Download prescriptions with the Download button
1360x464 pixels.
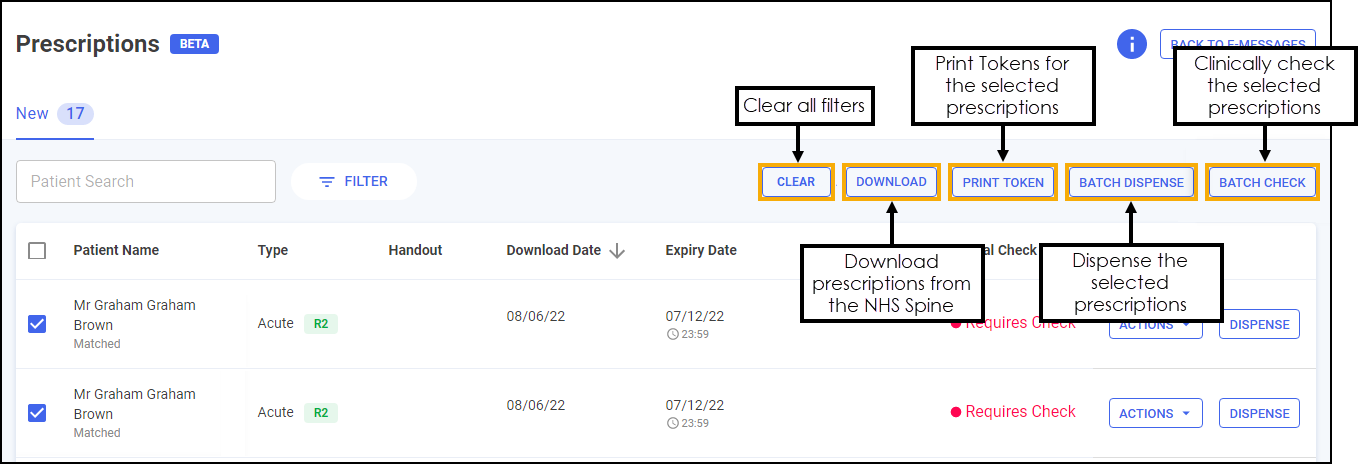[891, 182]
